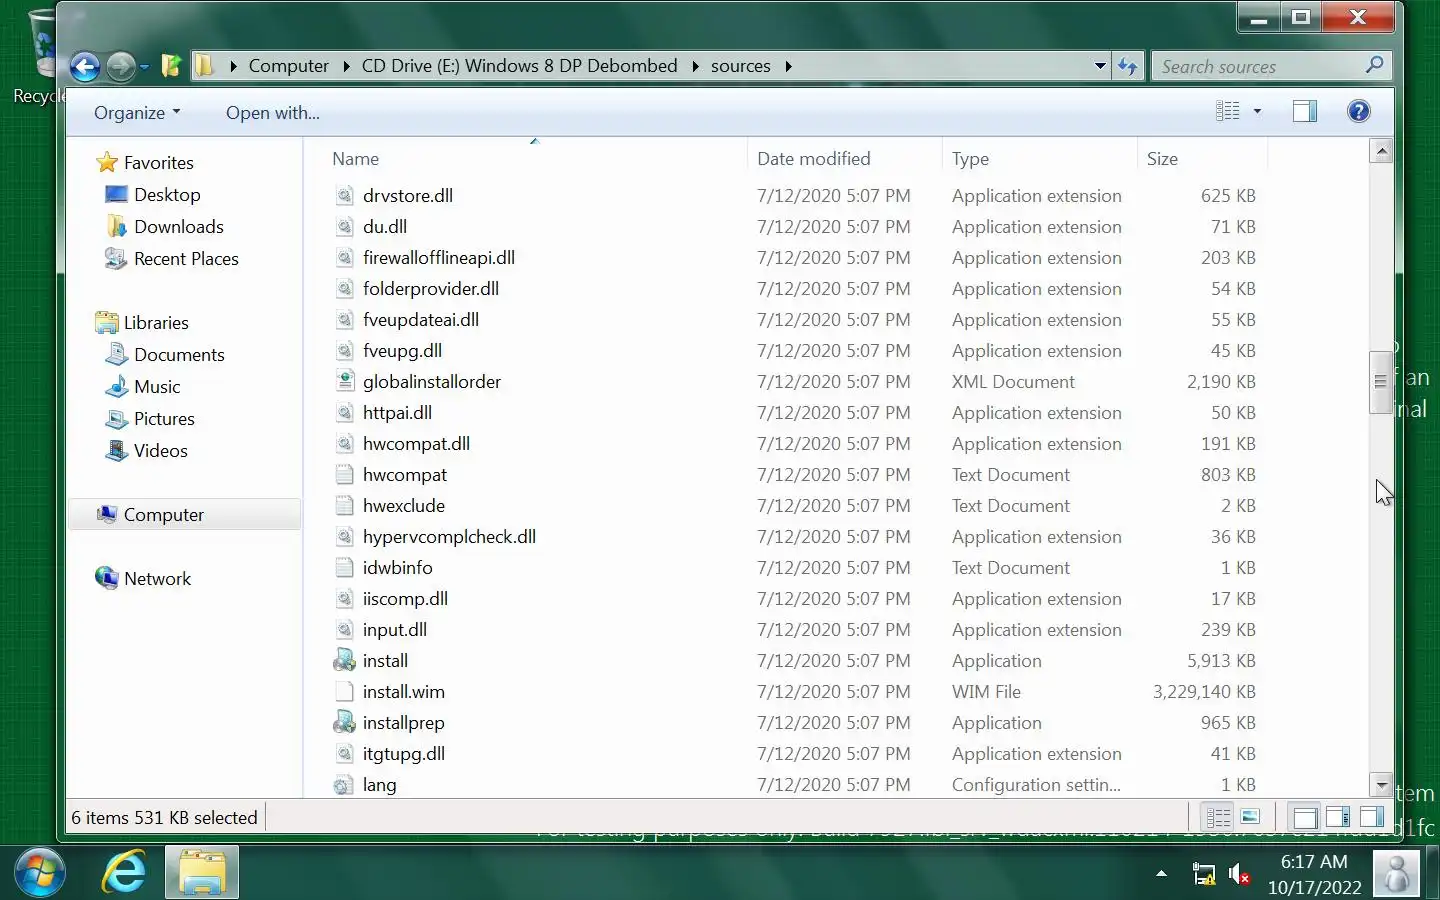The image size is (1440, 900).
Task: Launch Internet Explorer from the taskbar
Action: (125, 873)
